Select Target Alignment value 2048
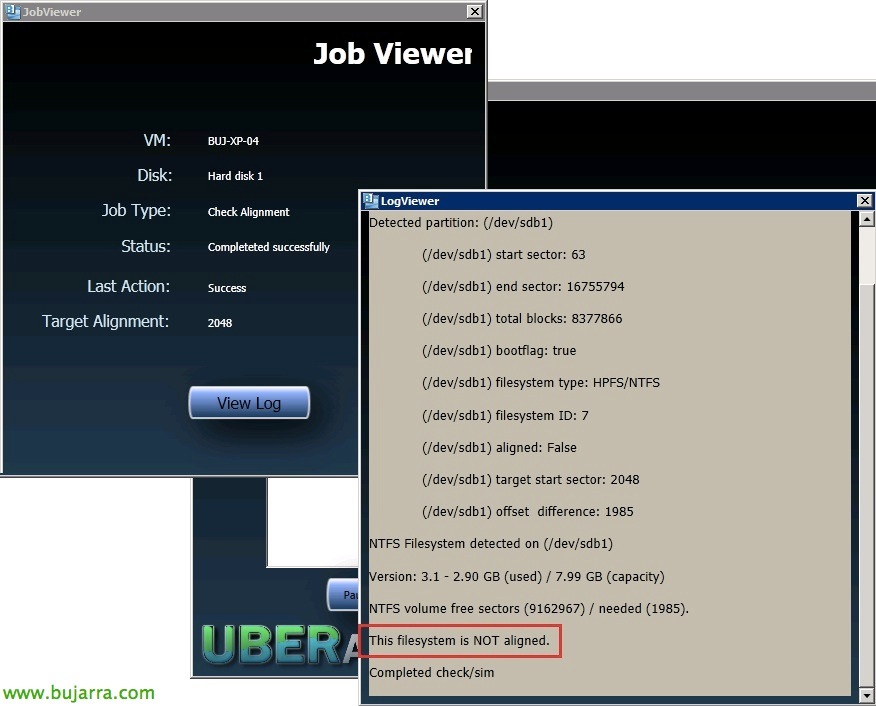The width and height of the screenshot is (876, 706). [220, 323]
